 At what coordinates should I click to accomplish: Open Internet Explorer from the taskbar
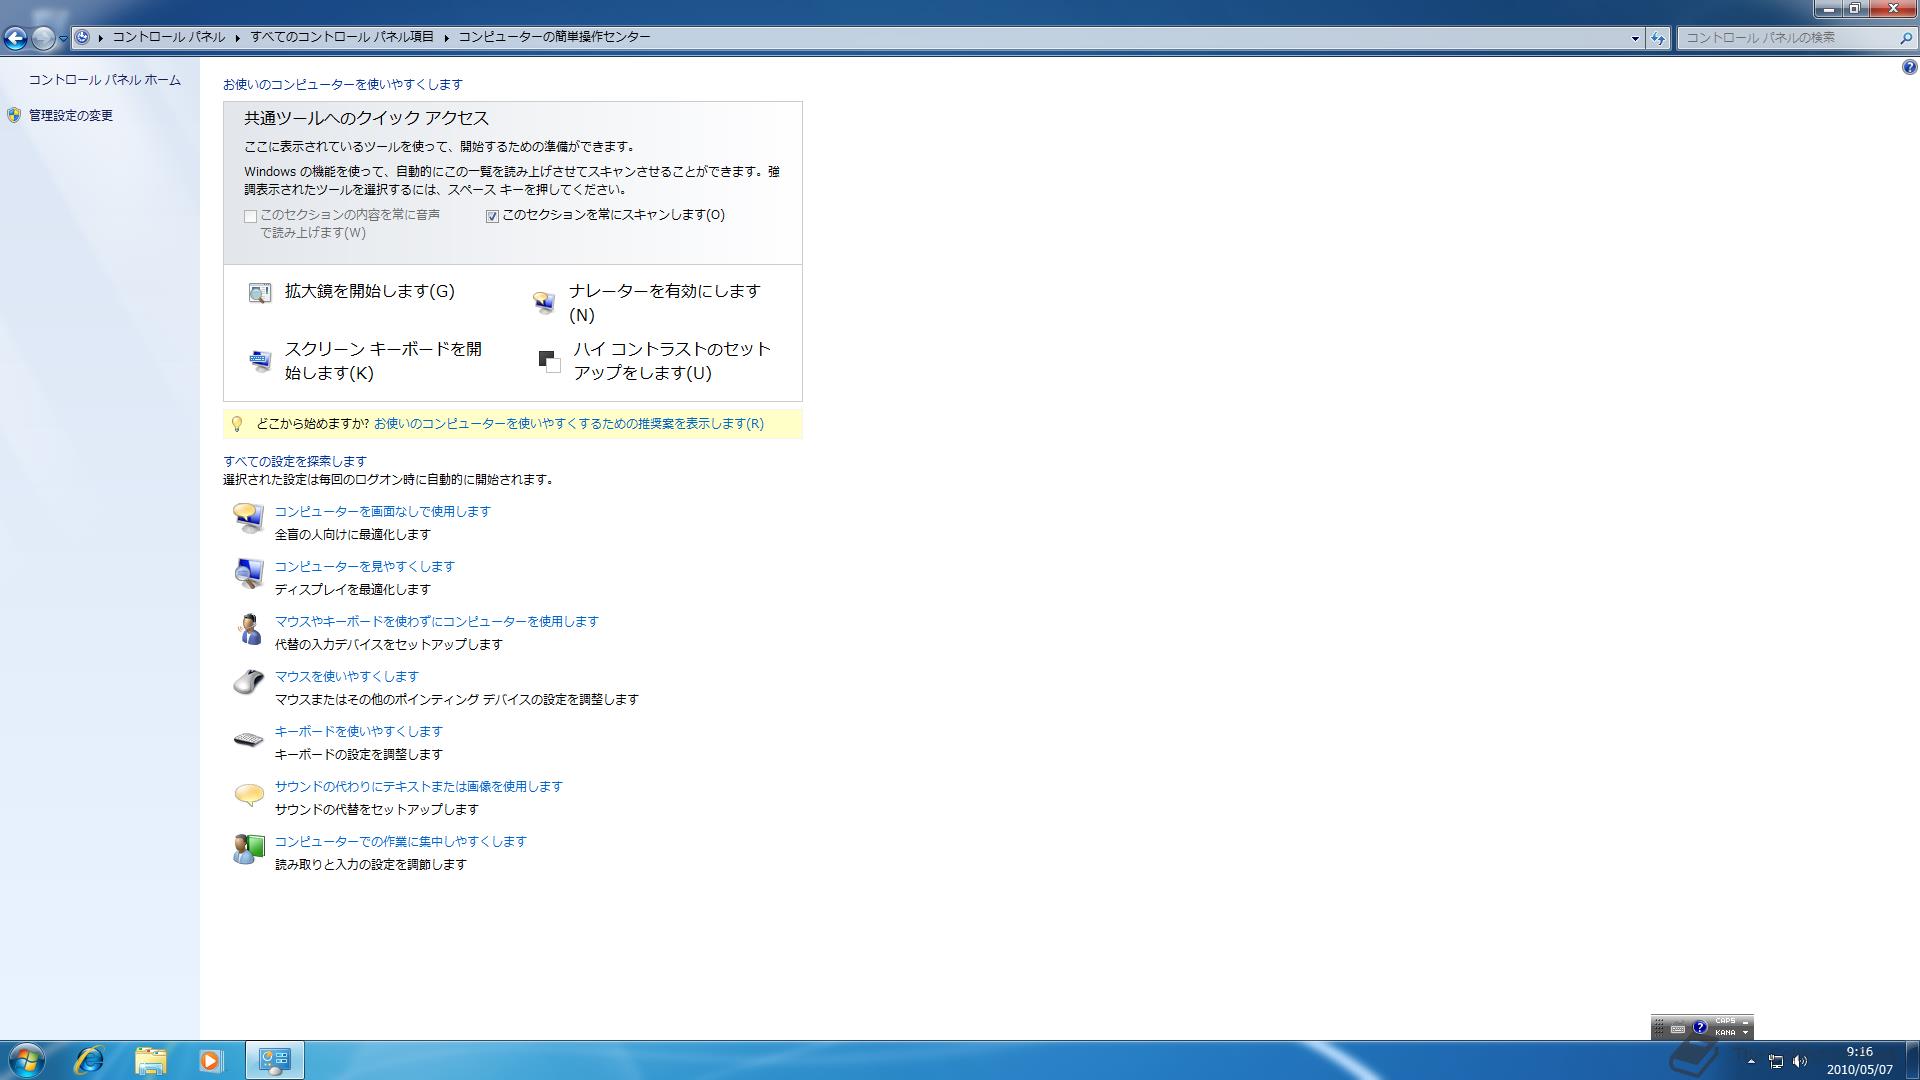point(90,1060)
